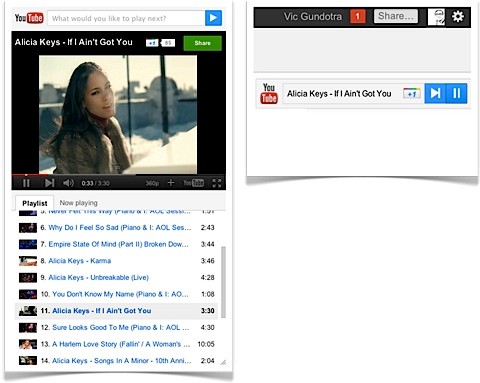The image size is (480, 383).
Task: Select track 11 'If I Ain't Got You'
Action: [116, 311]
